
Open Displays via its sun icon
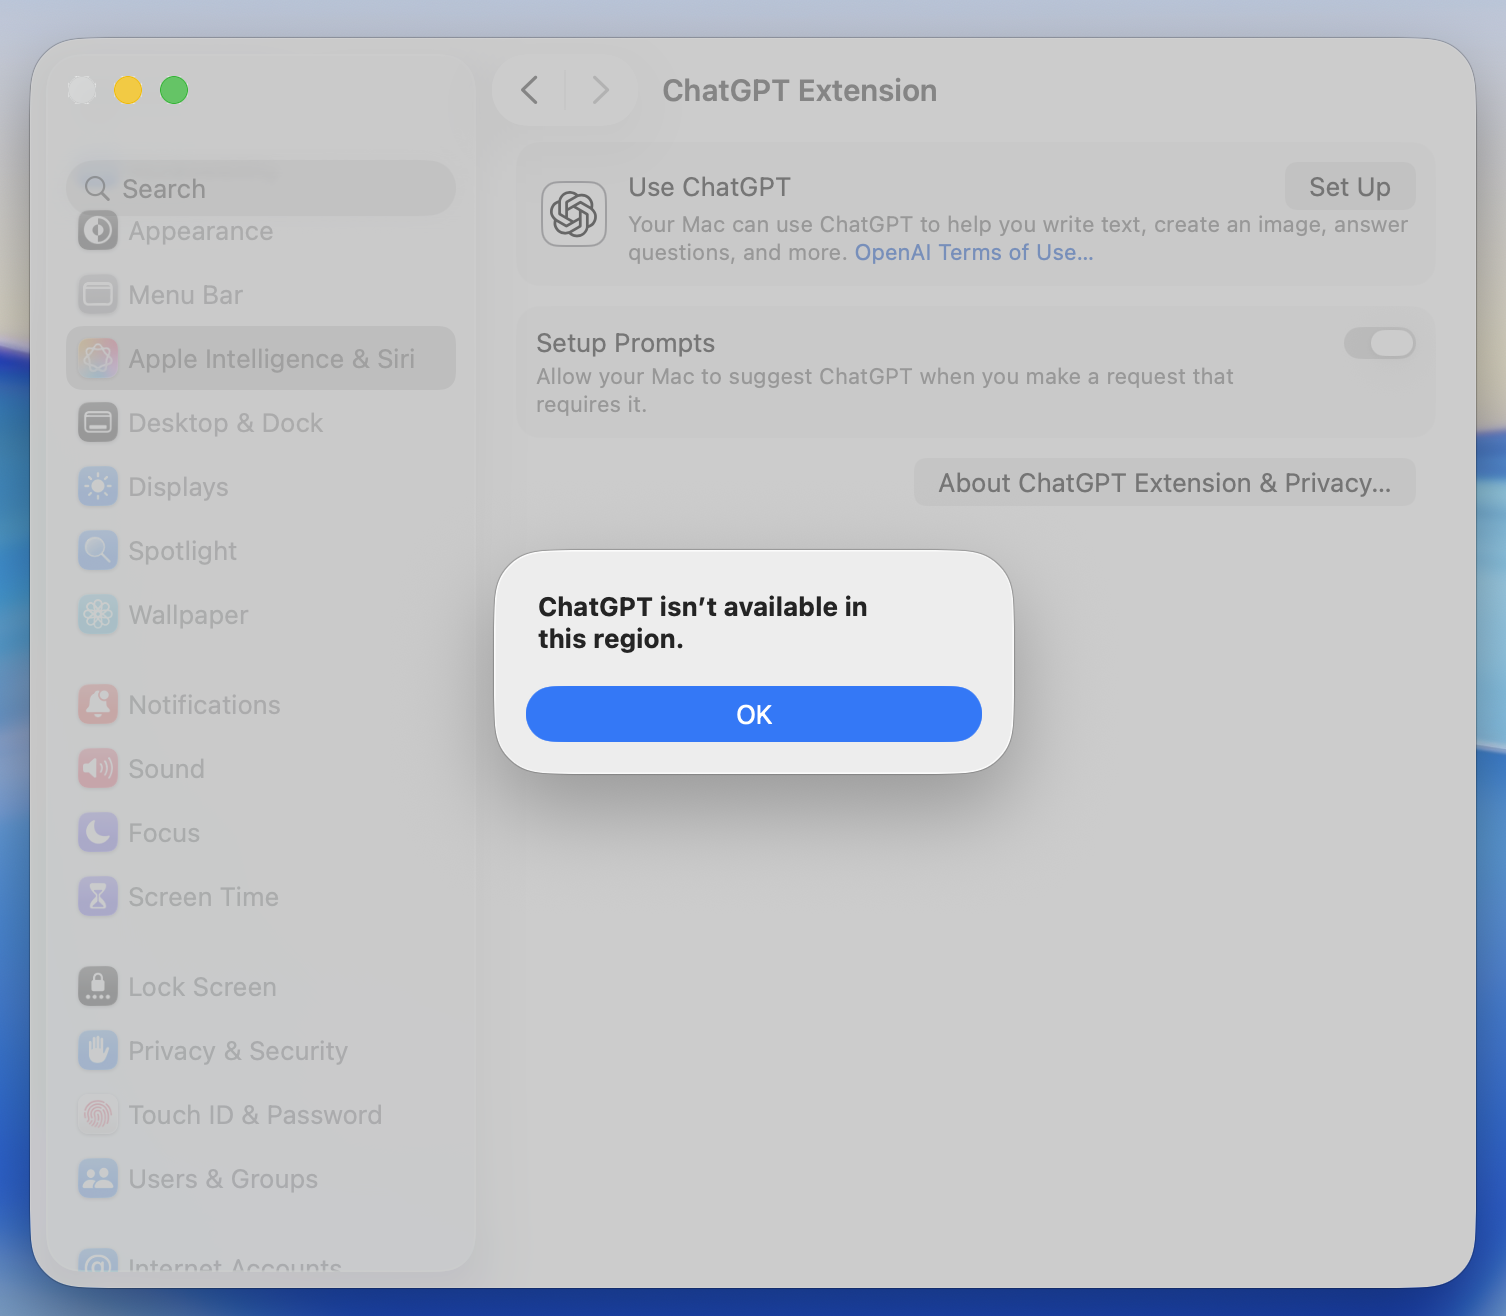click(98, 487)
